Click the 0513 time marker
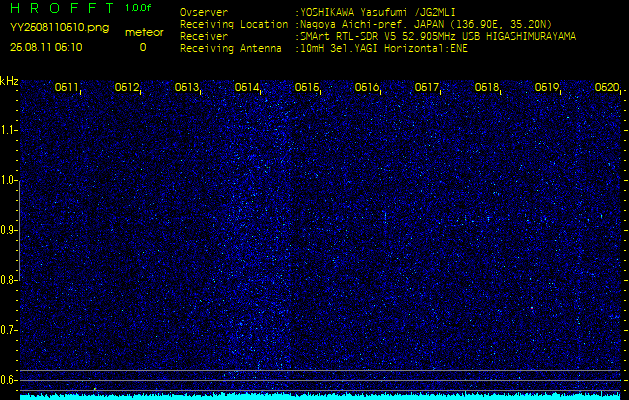The image size is (629, 400). click(x=187, y=87)
